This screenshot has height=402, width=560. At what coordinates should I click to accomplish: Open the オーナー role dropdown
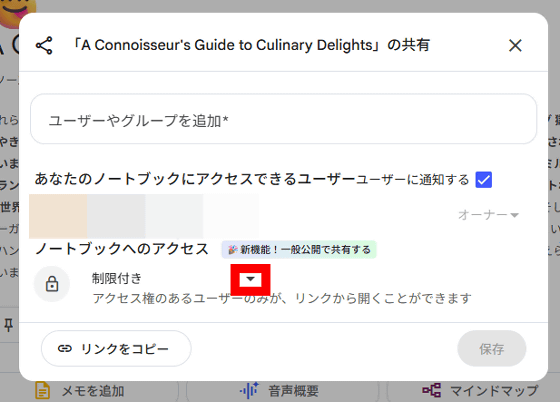(488, 215)
